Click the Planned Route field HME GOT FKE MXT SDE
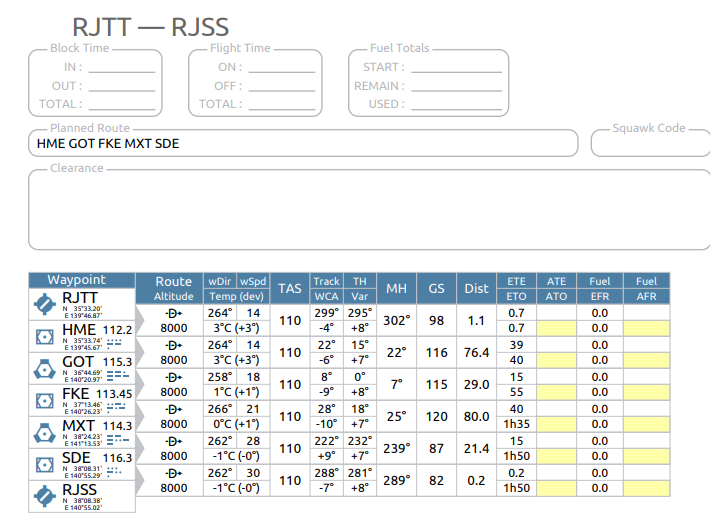This screenshot has height=523, width=710. [303, 144]
